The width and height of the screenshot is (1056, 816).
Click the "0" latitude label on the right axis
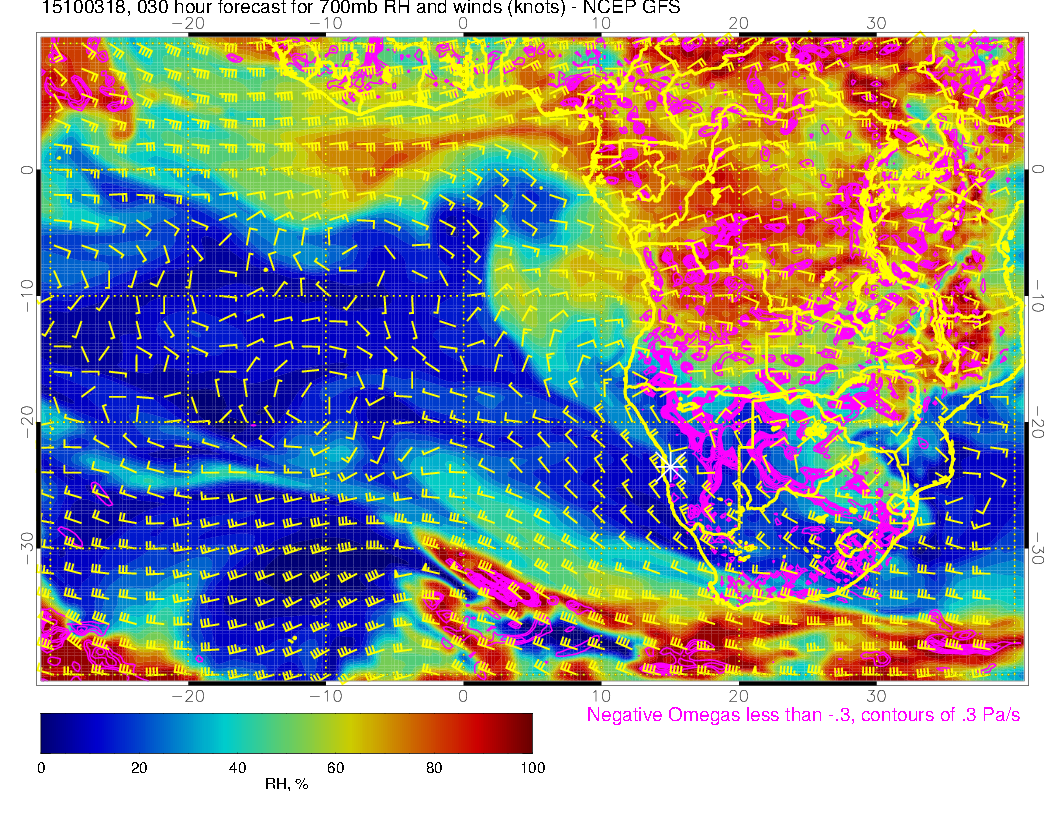click(1038, 170)
